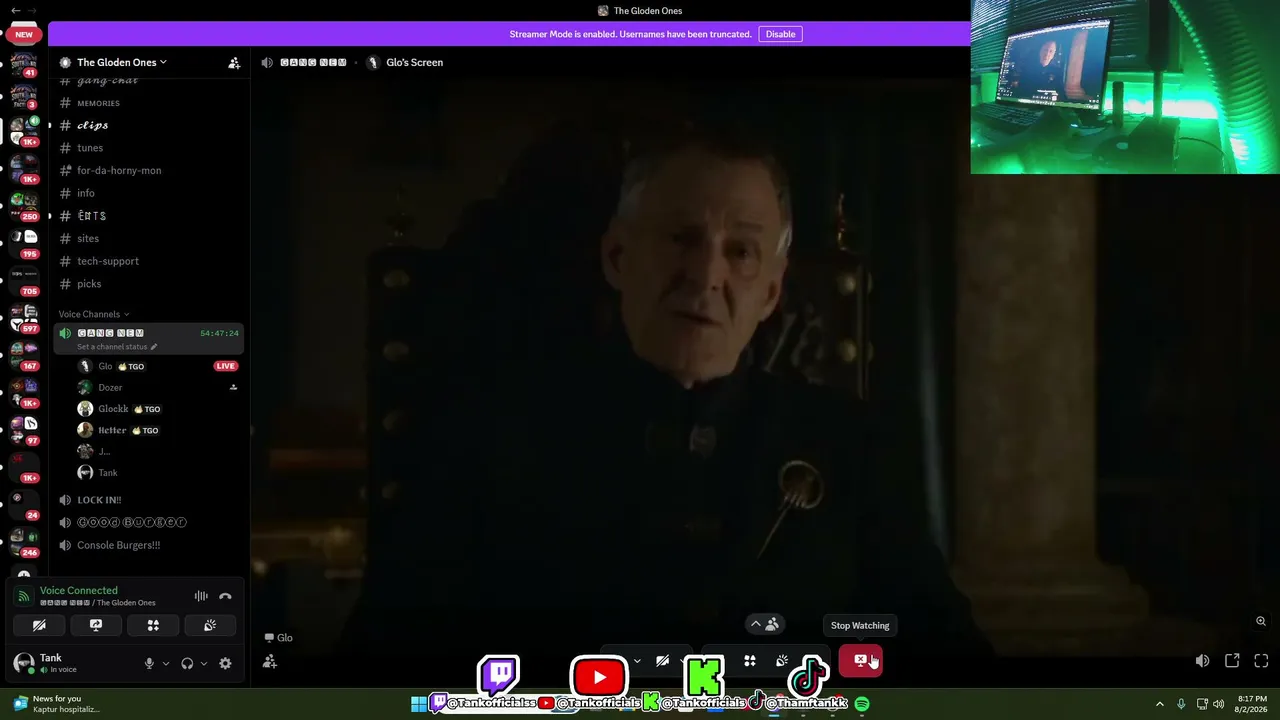Open the noise suppression waveform icon
The image size is (1280, 720).
(201, 596)
